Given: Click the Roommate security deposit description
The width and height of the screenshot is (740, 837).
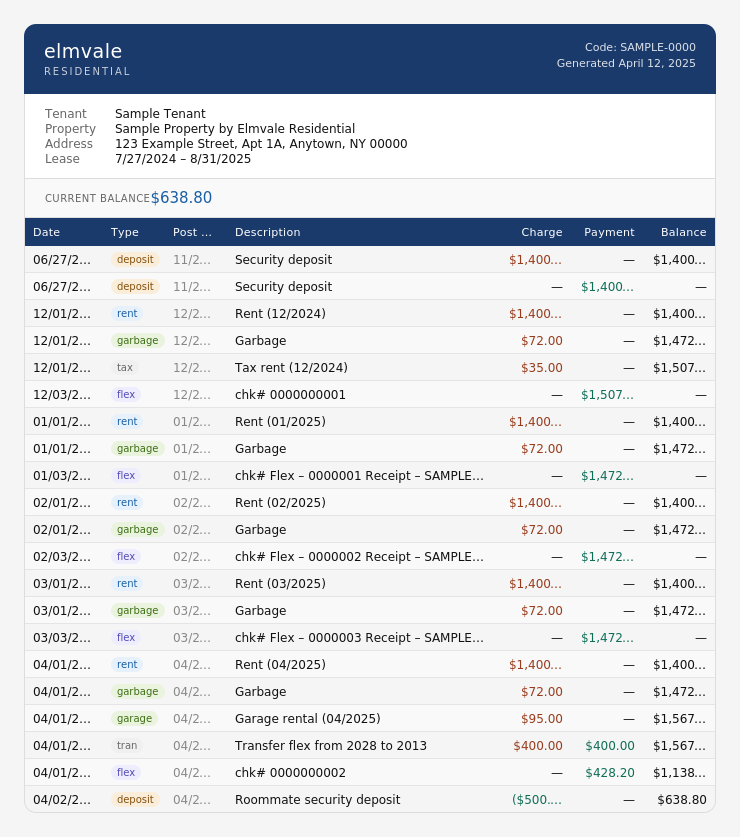Looking at the screenshot, I should [317, 800].
